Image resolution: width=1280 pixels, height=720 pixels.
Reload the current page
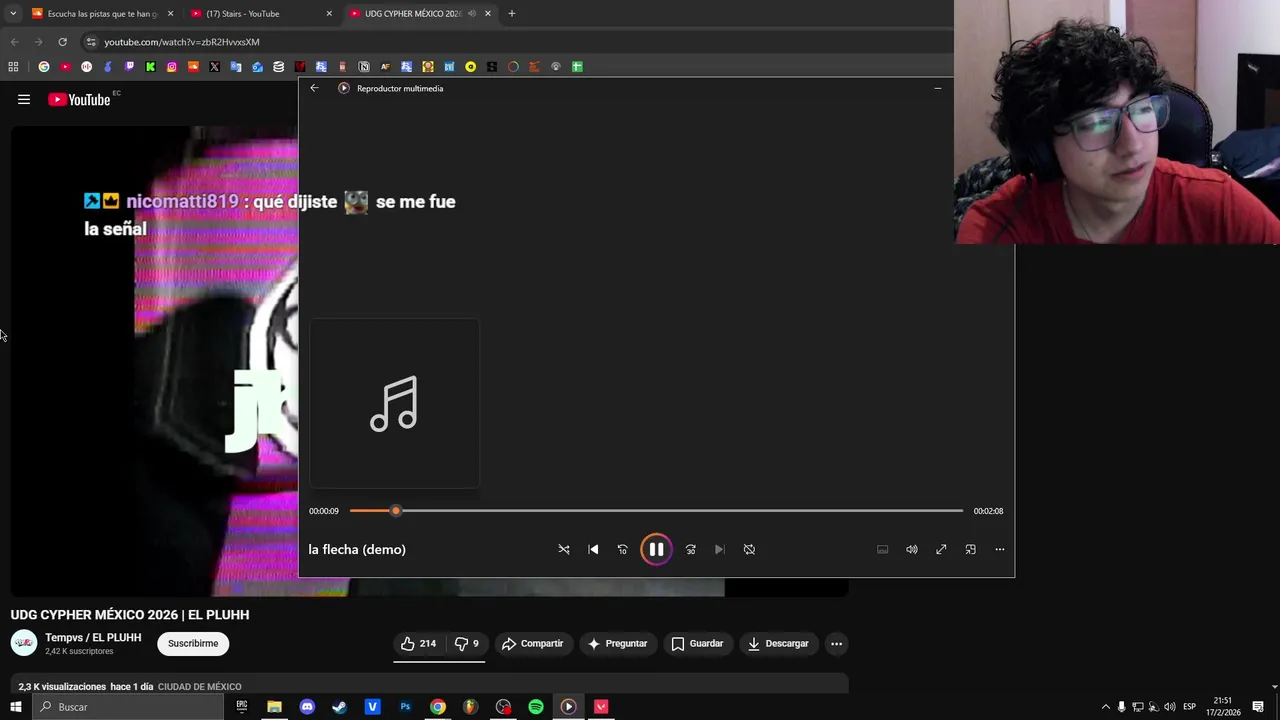(x=62, y=42)
